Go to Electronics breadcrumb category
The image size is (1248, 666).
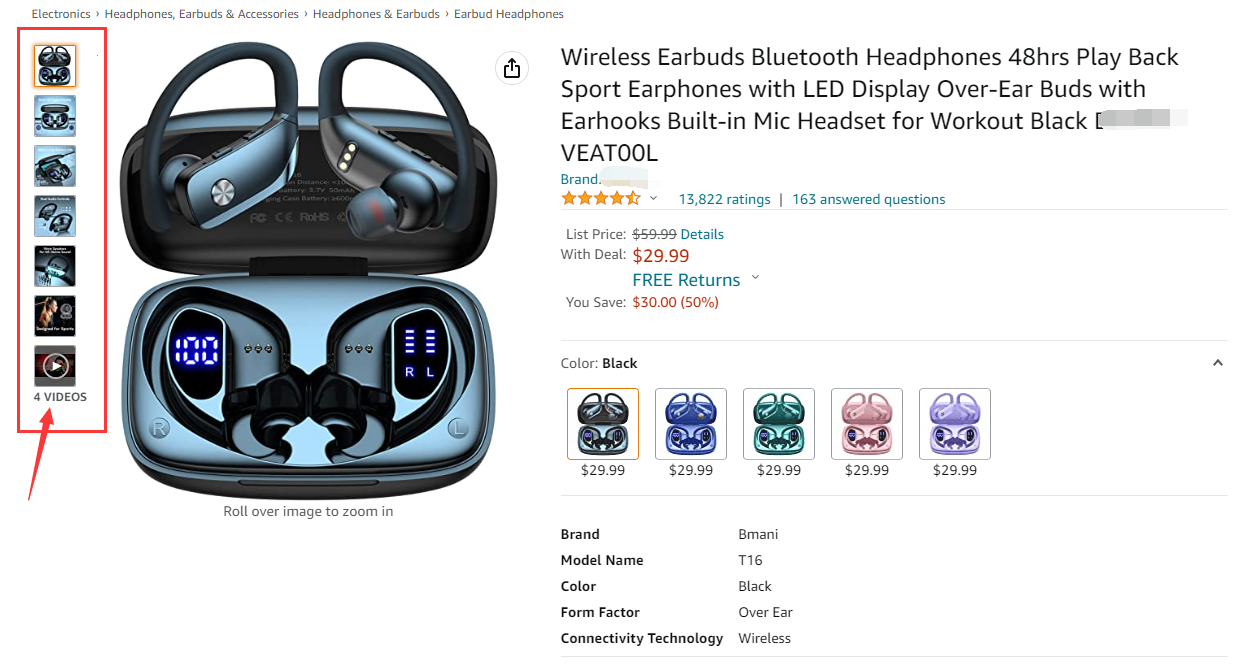(x=61, y=14)
